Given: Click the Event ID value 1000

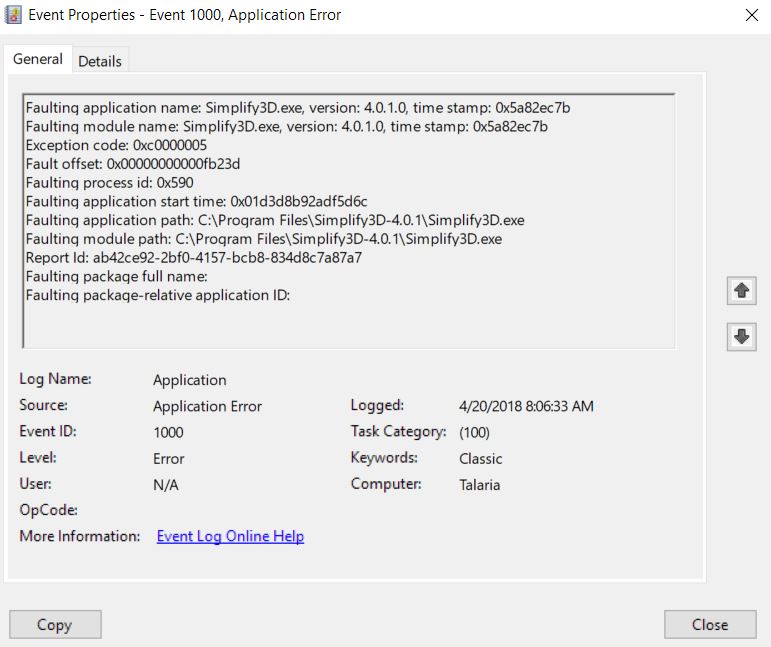Looking at the screenshot, I should point(168,432).
